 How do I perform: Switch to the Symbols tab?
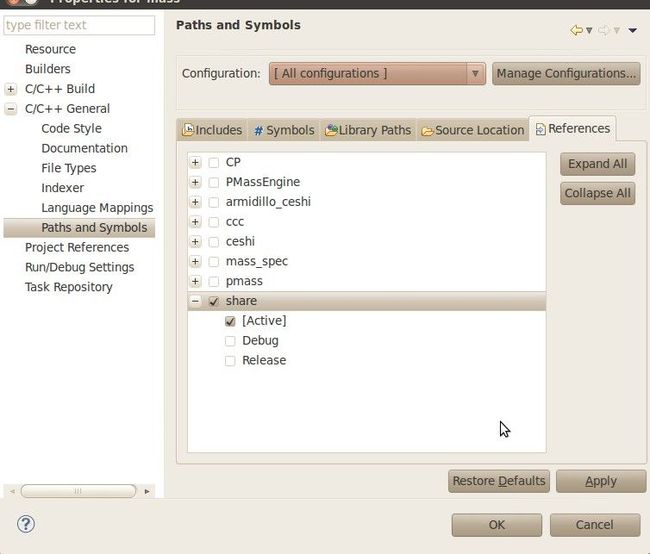[x=284, y=130]
